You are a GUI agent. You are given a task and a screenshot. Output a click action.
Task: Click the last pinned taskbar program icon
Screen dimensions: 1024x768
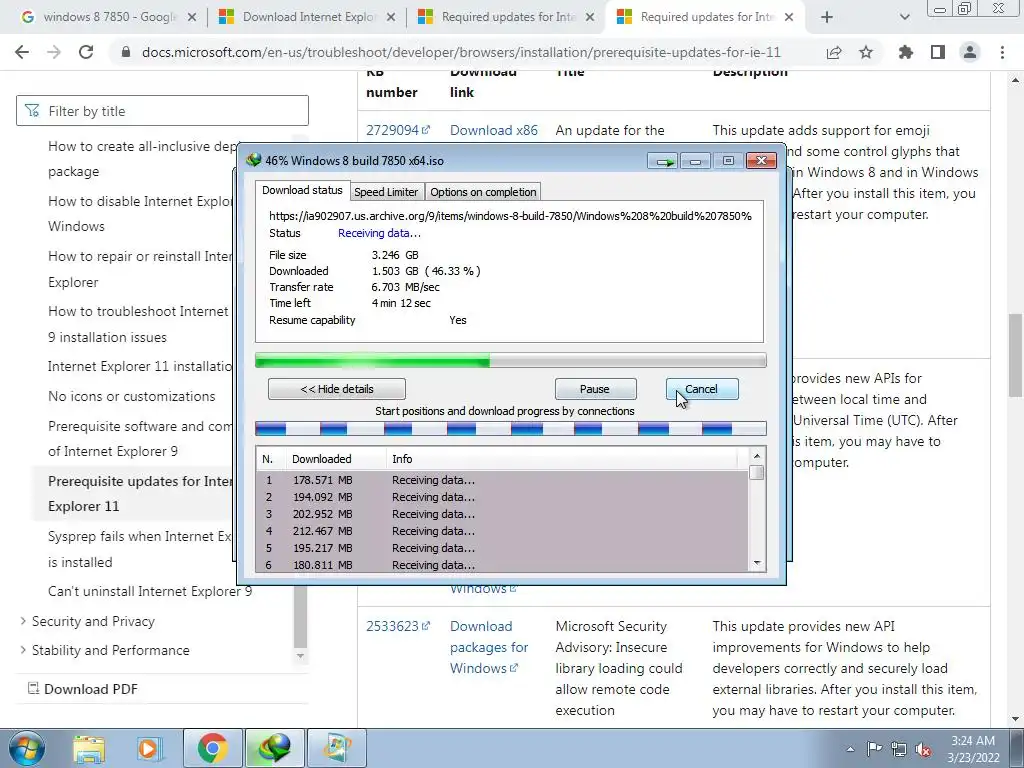click(x=337, y=748)
